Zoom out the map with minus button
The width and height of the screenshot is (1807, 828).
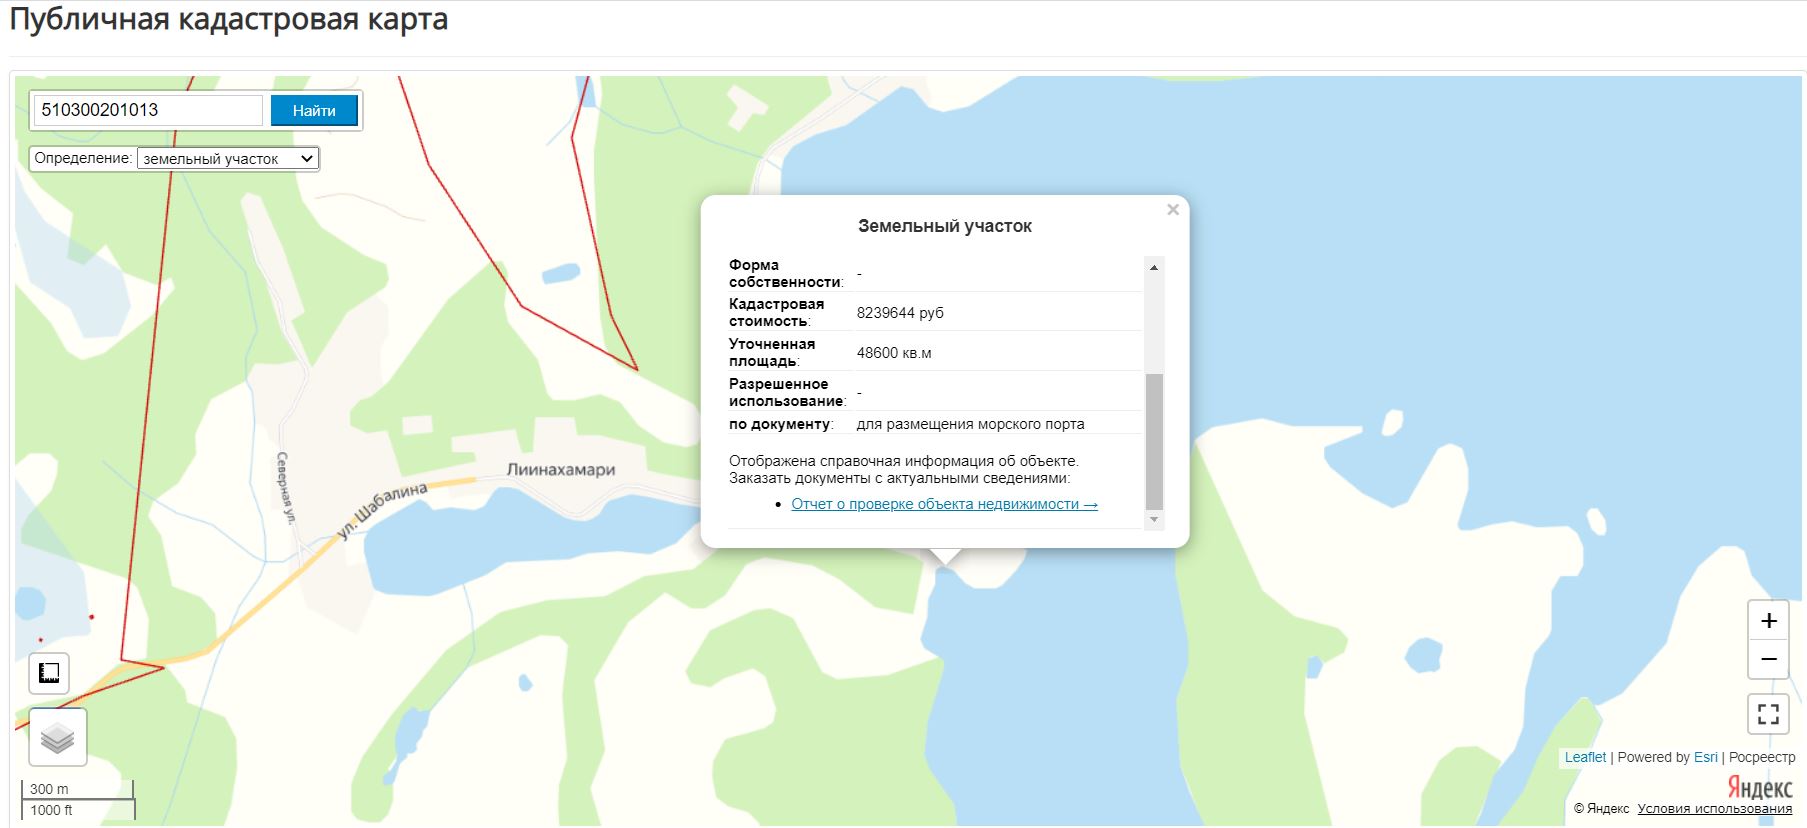click(1768, 659)
